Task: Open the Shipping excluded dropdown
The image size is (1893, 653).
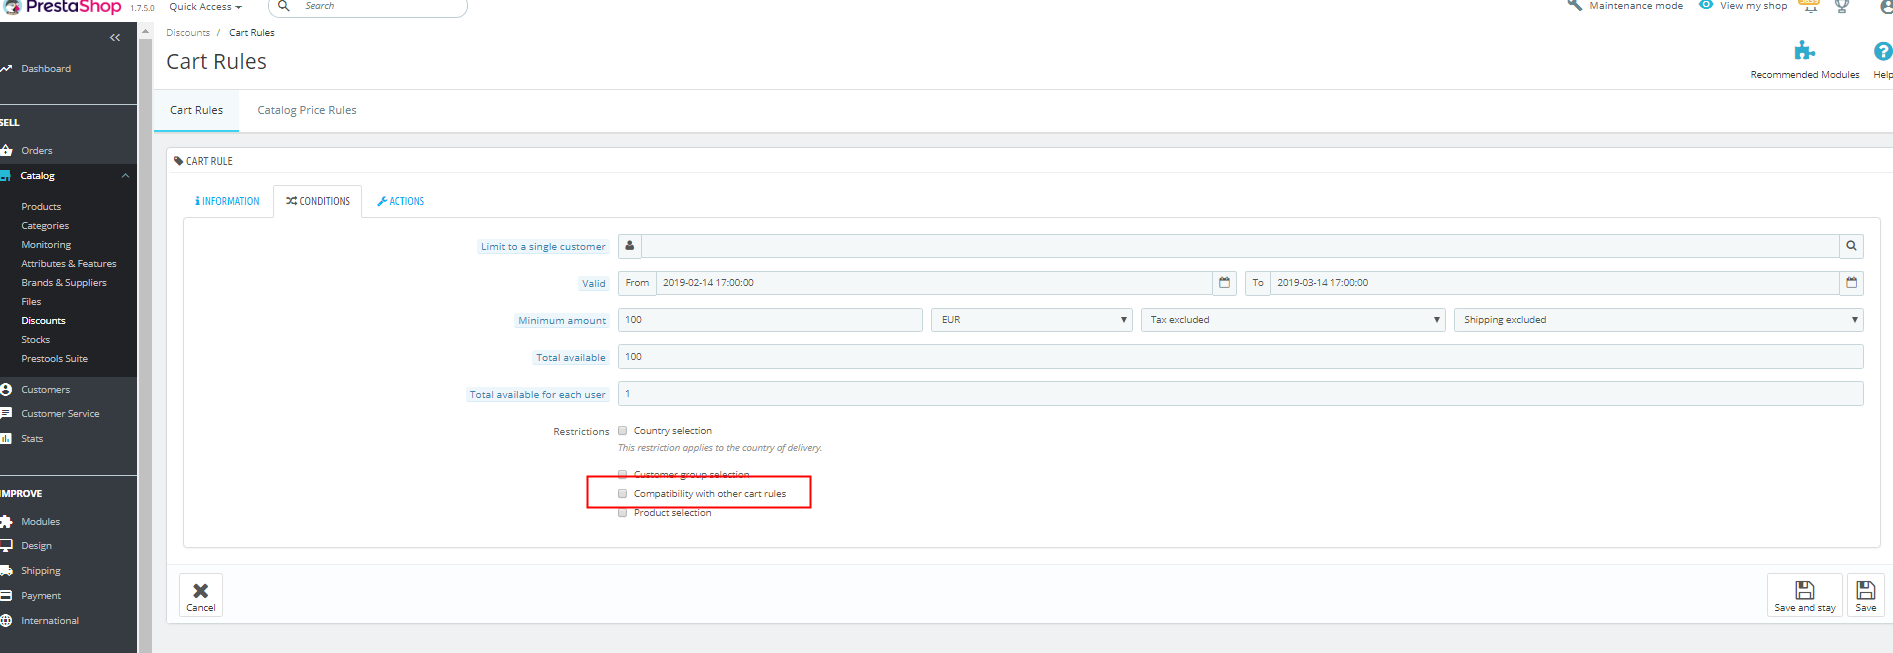Action: tap(1659, 320)
